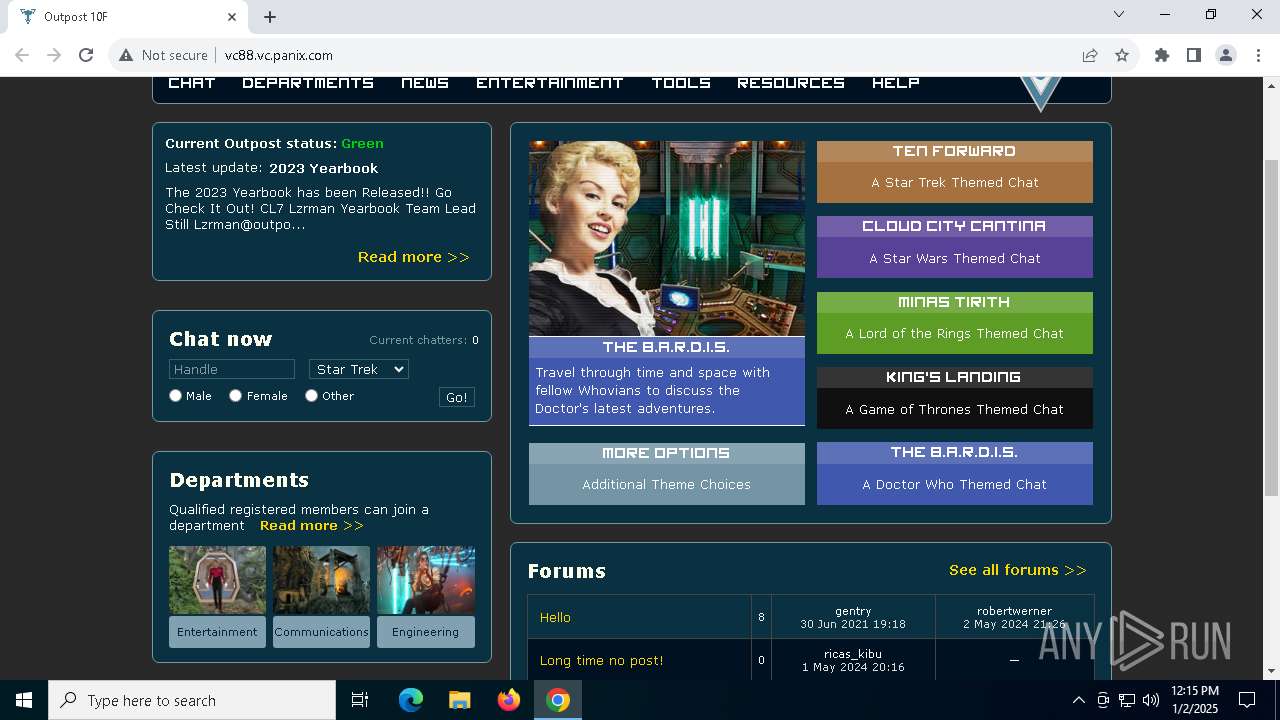Image resolution: width=1280 pixels, height=720 pixels.
Task: Open the notification center icon
Action: coord(1247,700)
